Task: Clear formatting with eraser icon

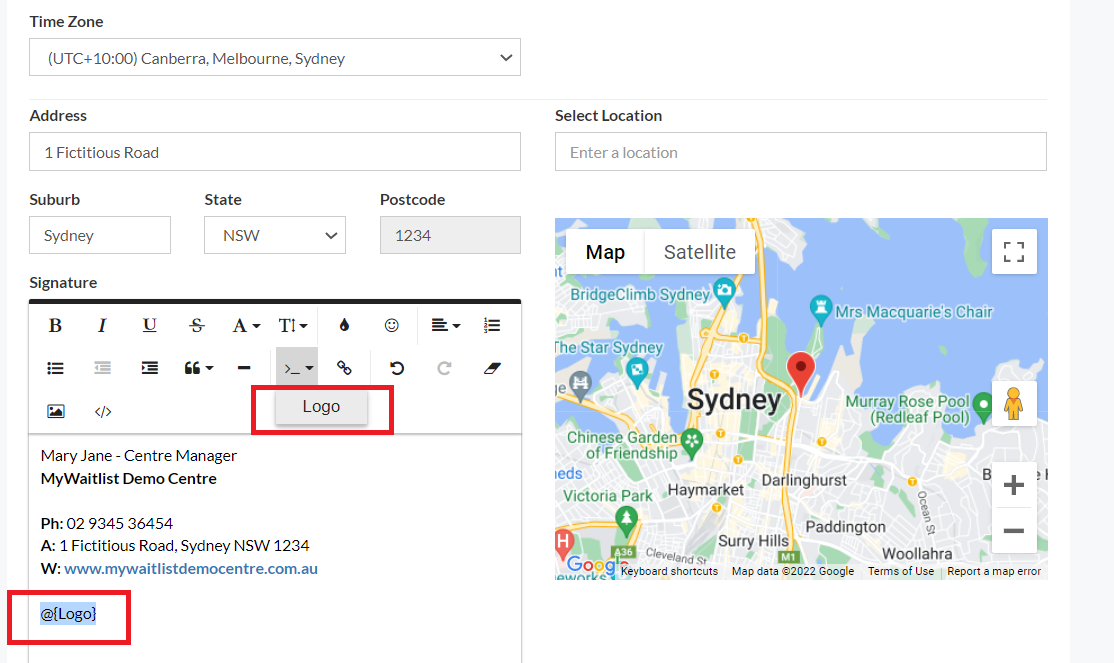Action: [492, 368]
